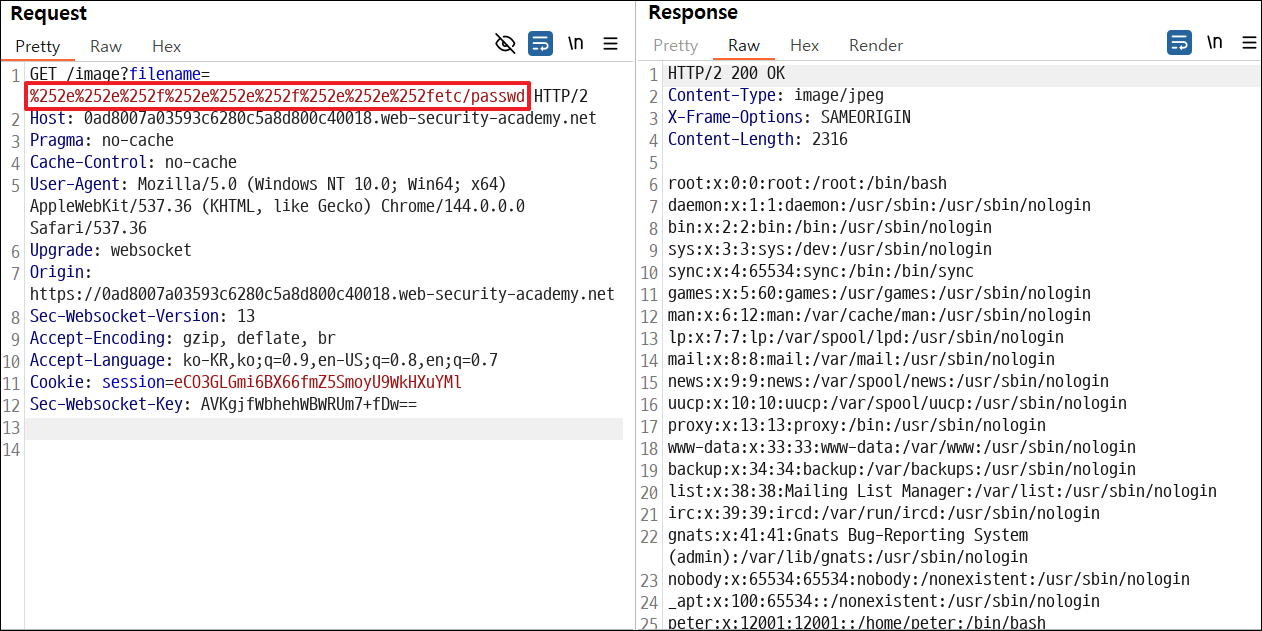The width and height of the screenshot is (1262, 631).
Task: Switch to Request Raw tab
Action: tap(106, 46)
